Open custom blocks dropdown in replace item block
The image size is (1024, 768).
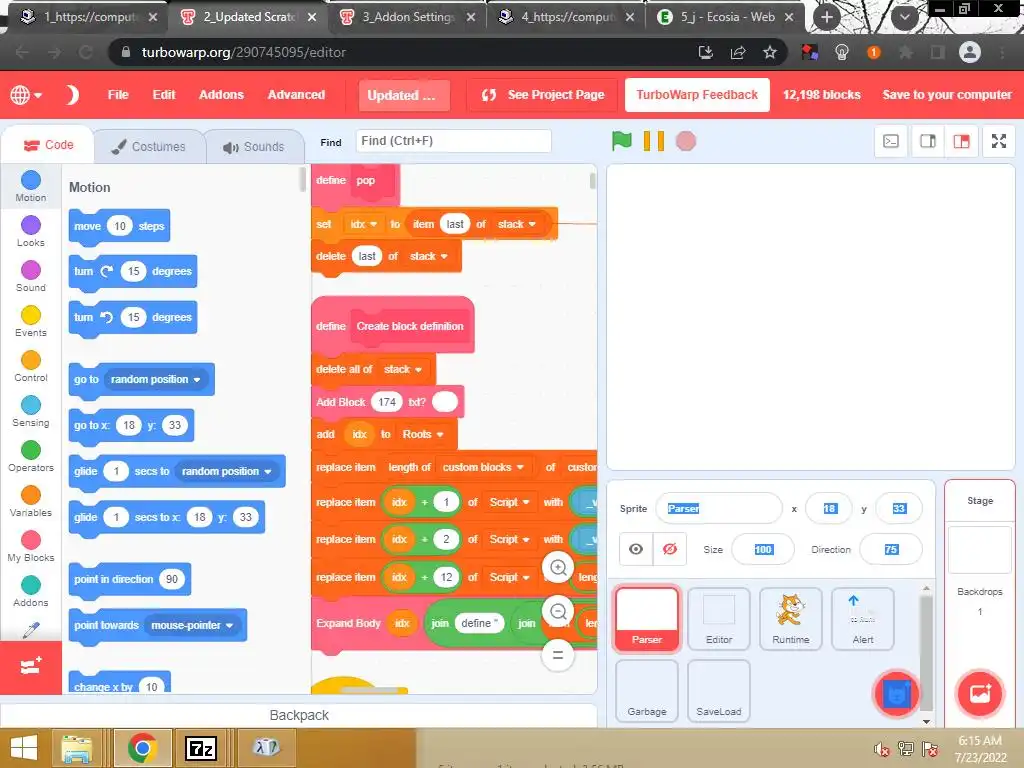(x=483, y=467)
